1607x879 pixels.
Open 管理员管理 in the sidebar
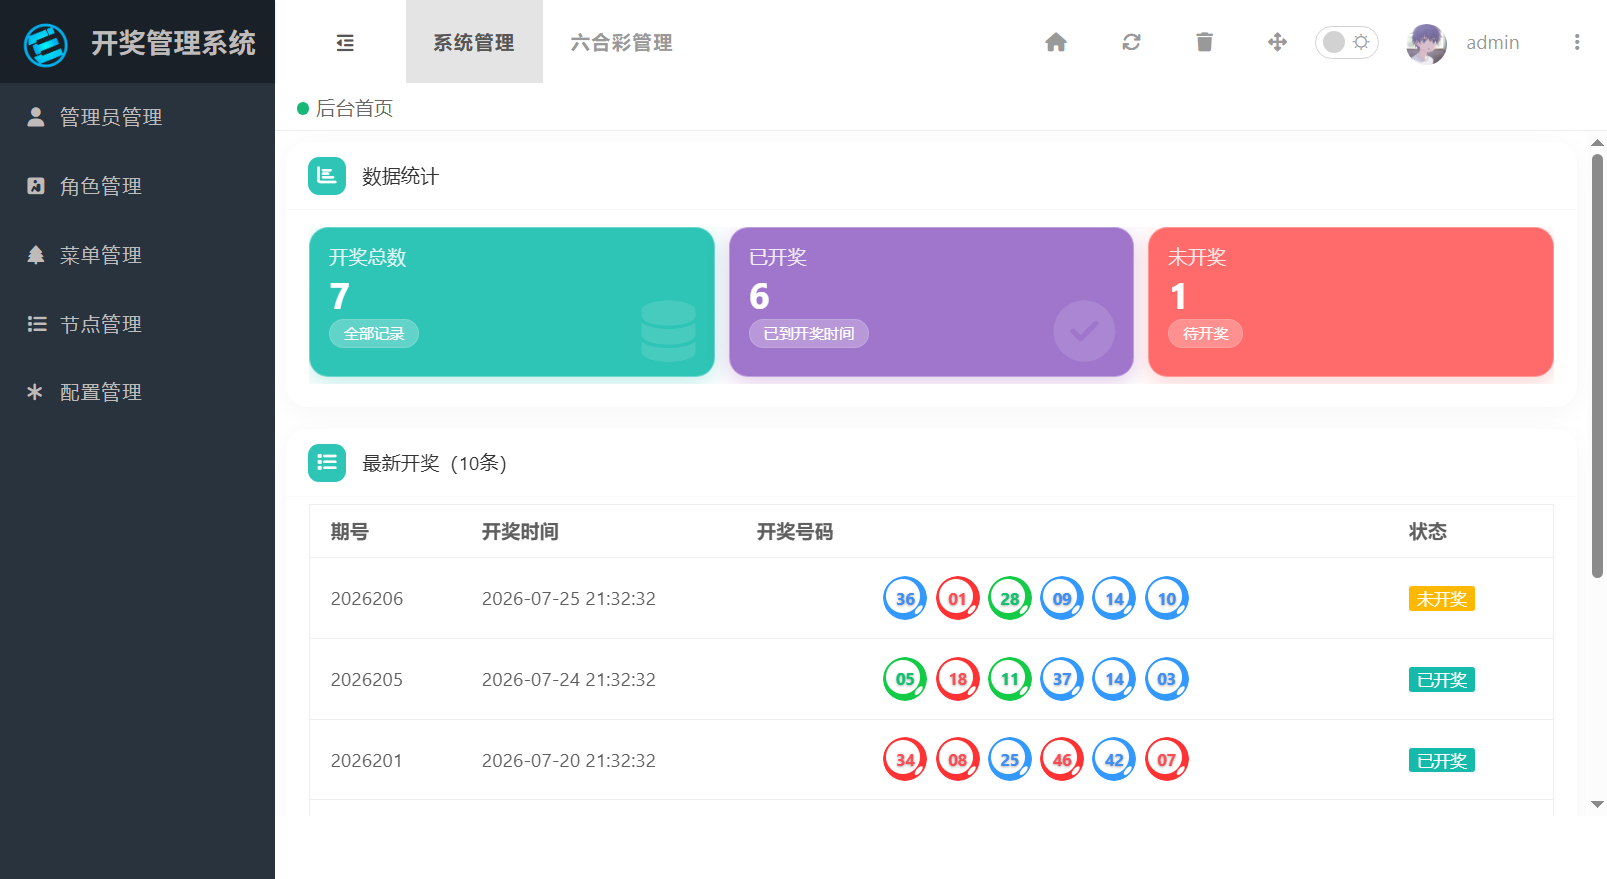[137, 117]
